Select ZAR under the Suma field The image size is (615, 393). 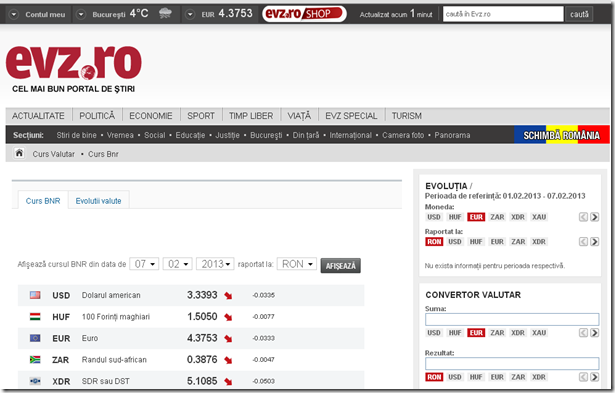click(497, 333)
